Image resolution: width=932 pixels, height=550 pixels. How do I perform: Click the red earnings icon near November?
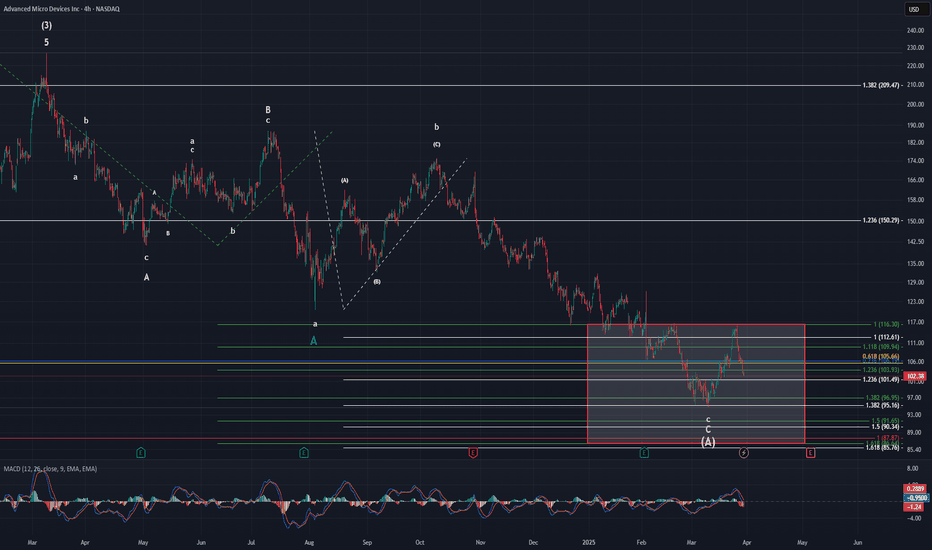473,453
